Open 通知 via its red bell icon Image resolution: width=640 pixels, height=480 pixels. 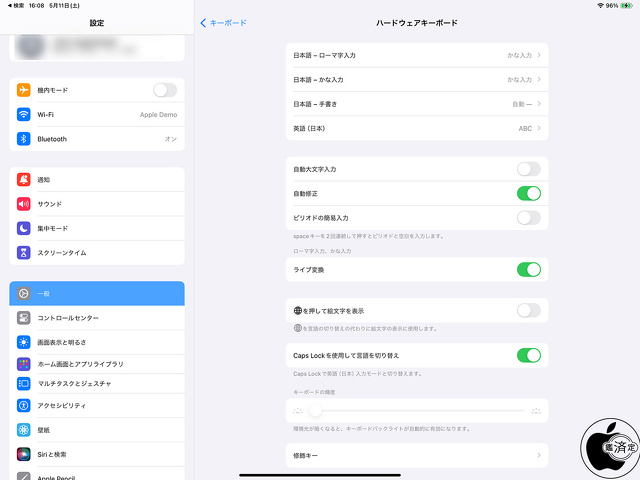(24, 180)
